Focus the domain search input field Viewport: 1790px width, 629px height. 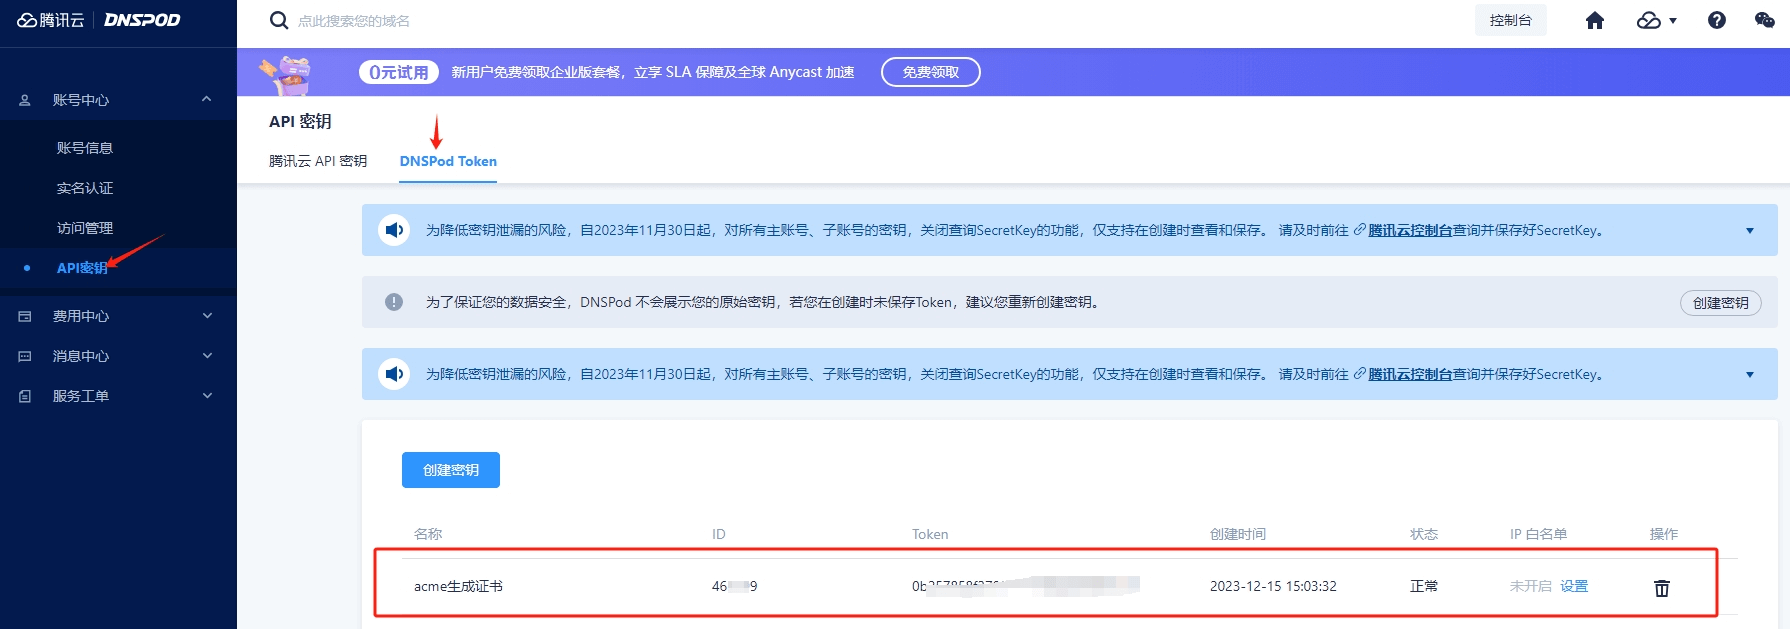pyautogui.click(x=353, y=21)
